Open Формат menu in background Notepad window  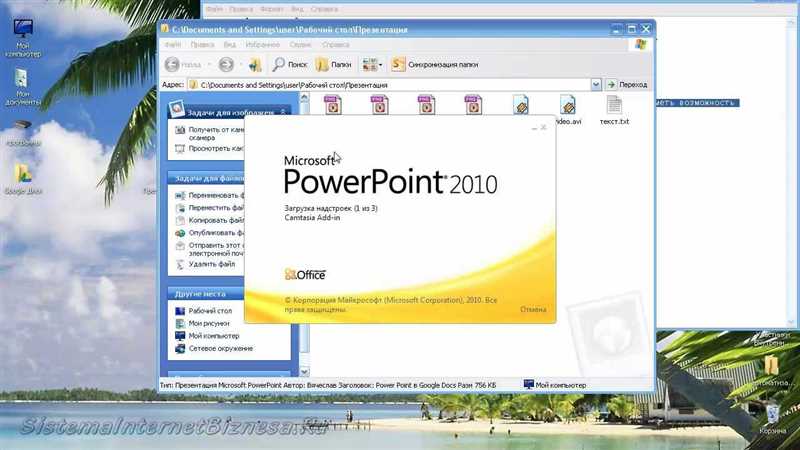[x=271, y=9]
